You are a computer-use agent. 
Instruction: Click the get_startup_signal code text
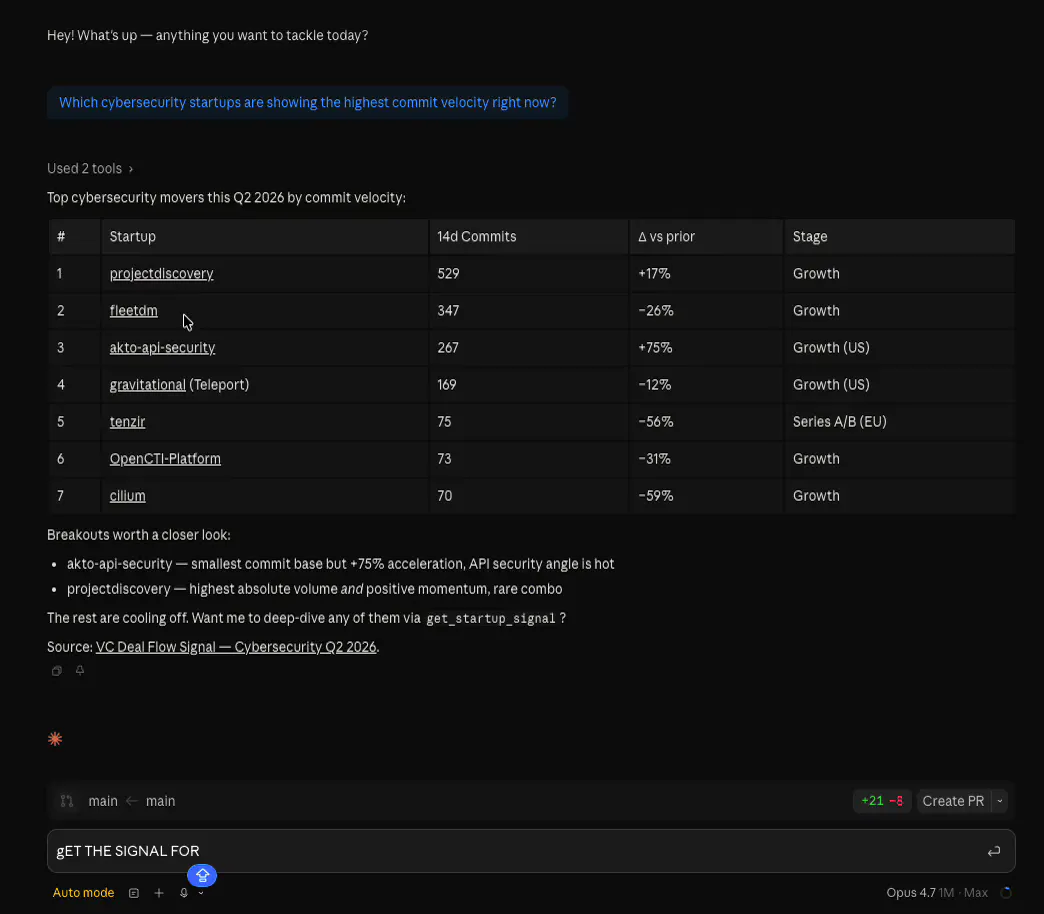pyautogui.click(x=491, y=618)
